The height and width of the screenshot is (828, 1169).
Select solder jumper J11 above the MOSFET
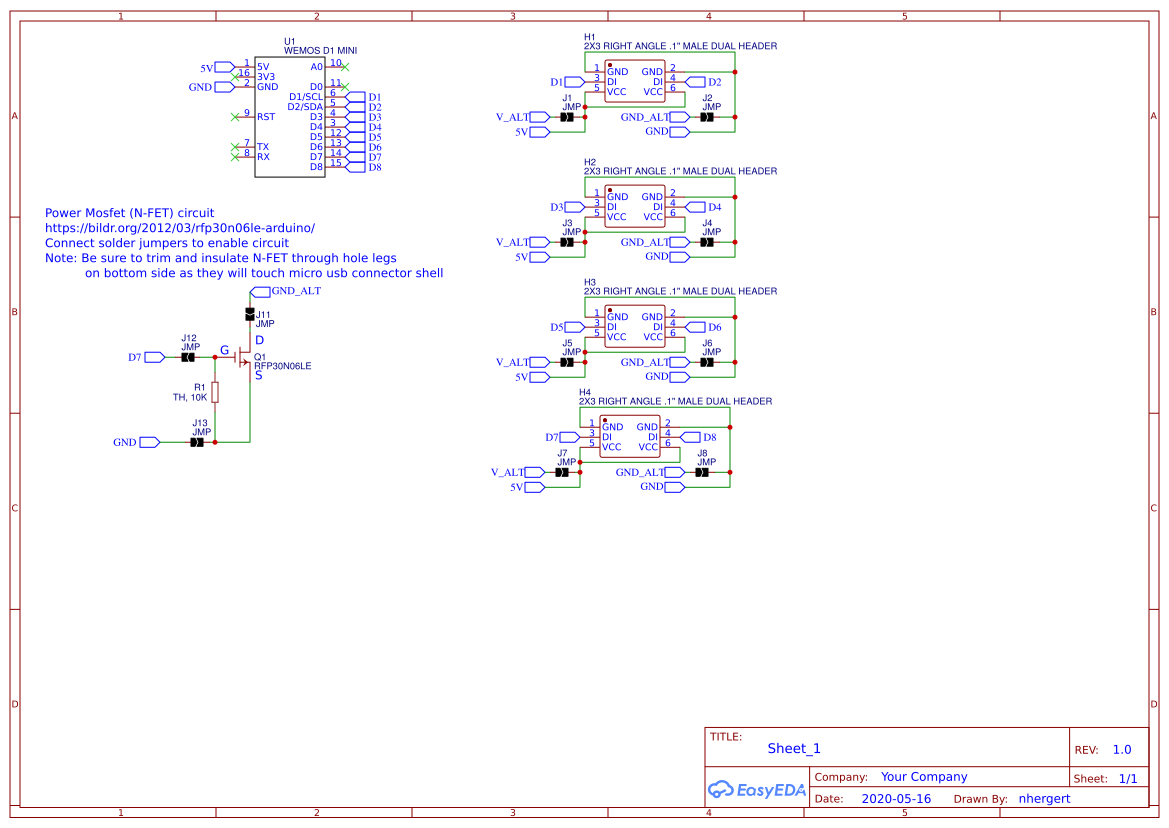248,312
